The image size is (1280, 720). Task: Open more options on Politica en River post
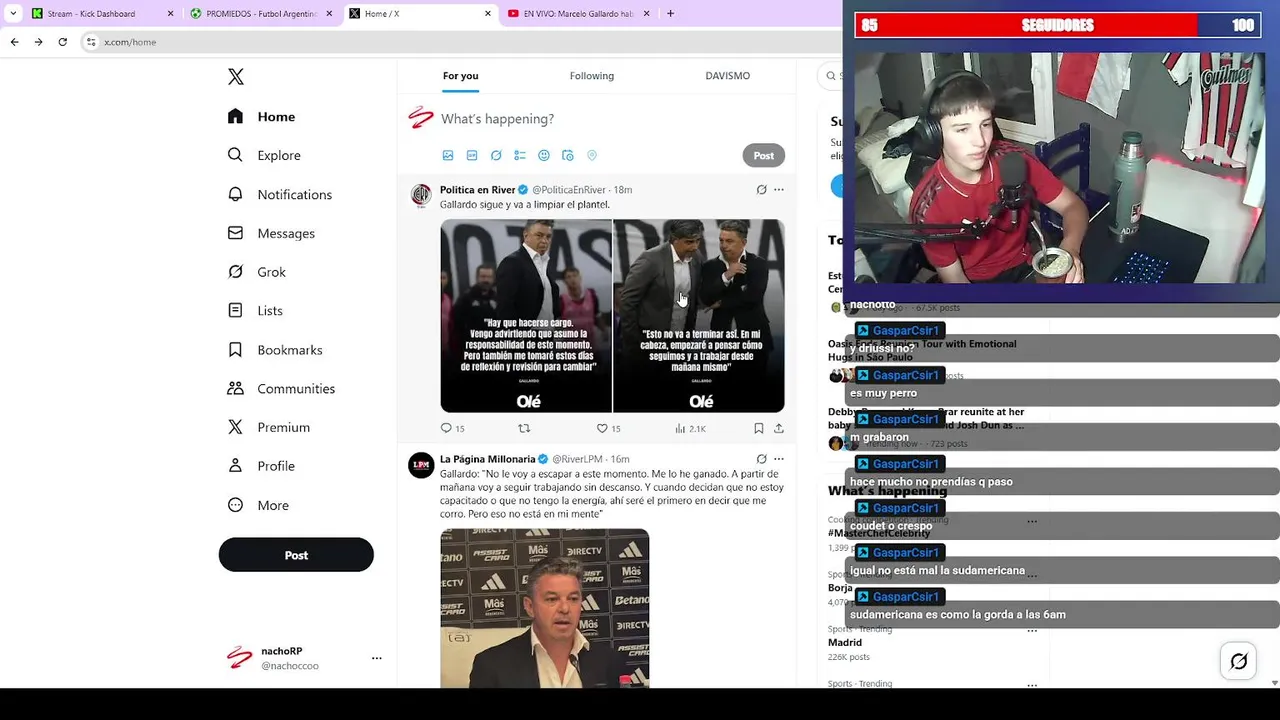click(779, 189)
